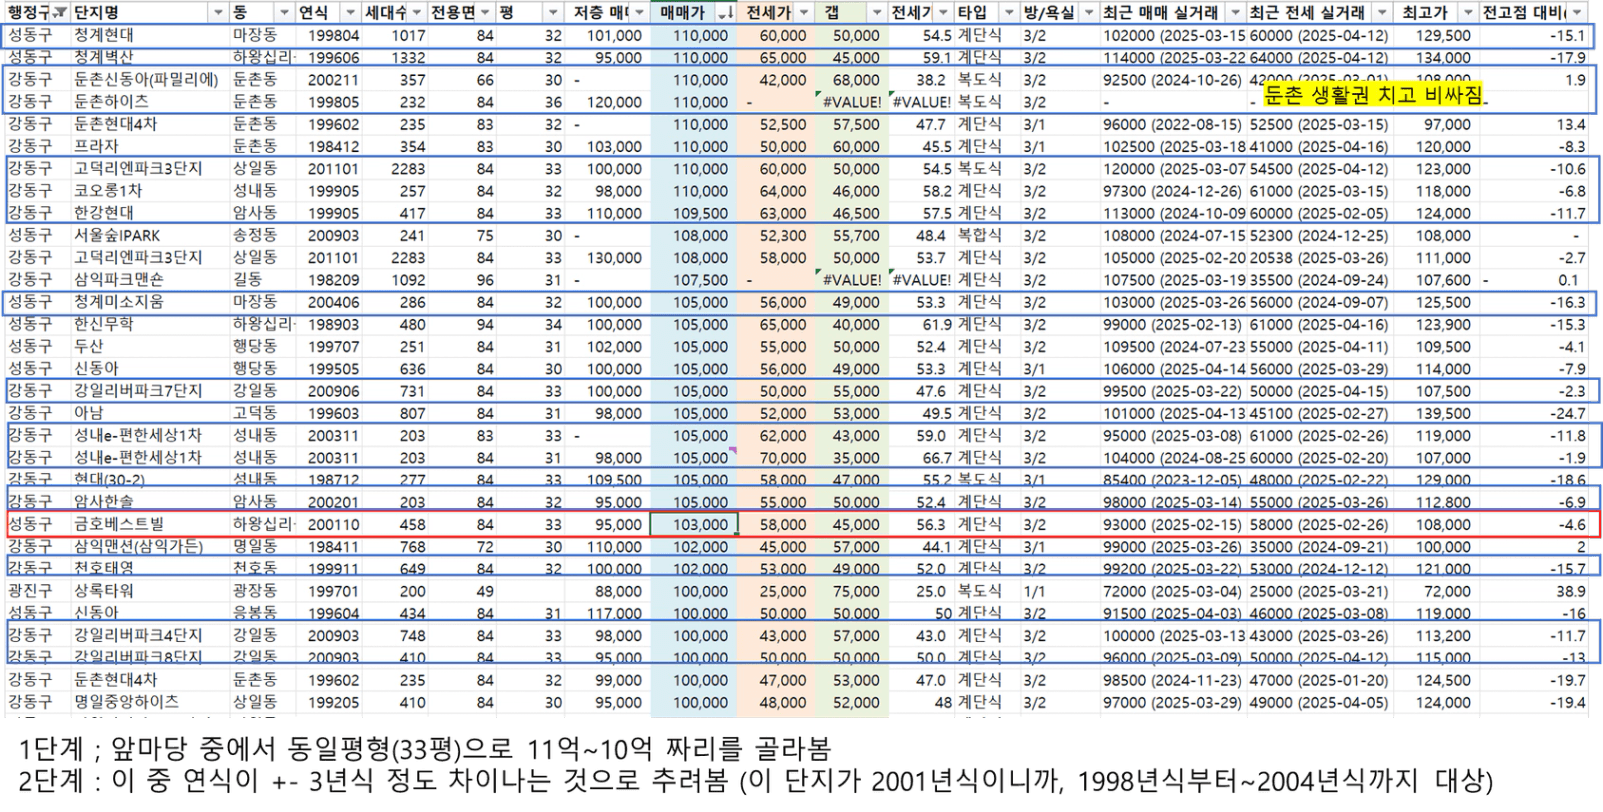Image resolution: width=1603 pixels, height=812 pixels.
Task: Open the 최고가 column filter dropdown
Action: coord(1467,12)
